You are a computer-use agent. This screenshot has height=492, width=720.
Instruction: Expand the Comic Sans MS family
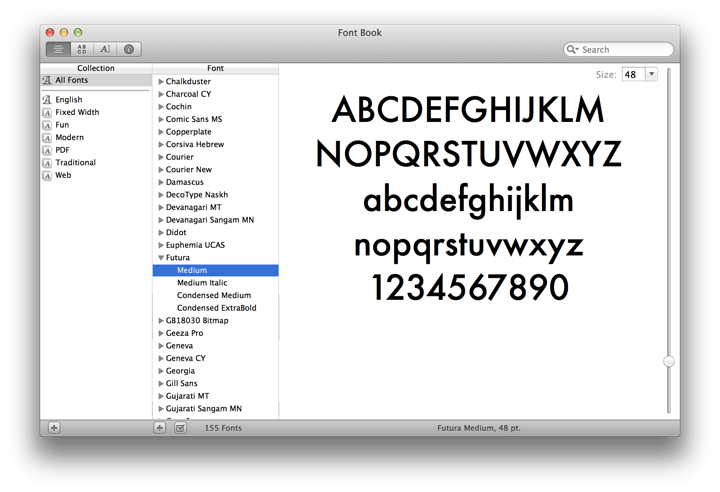click(161, 119)
